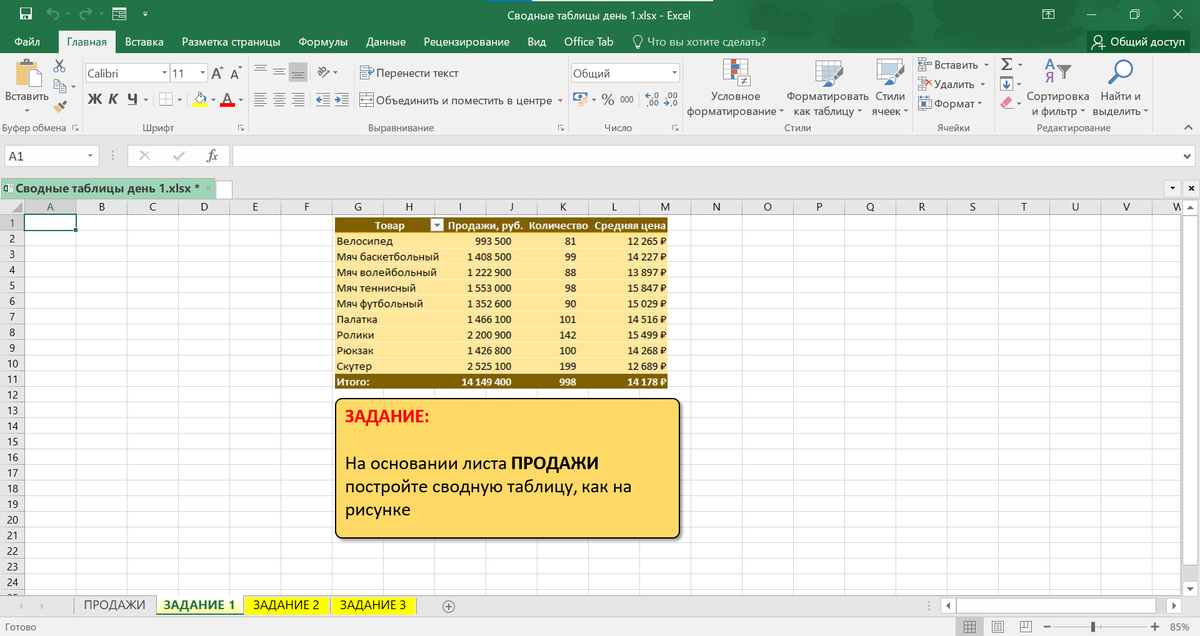Click the Copy icon in clipboard group
Screen dimensions: 1200x636
pyautogui.click(x=60, y=86)
